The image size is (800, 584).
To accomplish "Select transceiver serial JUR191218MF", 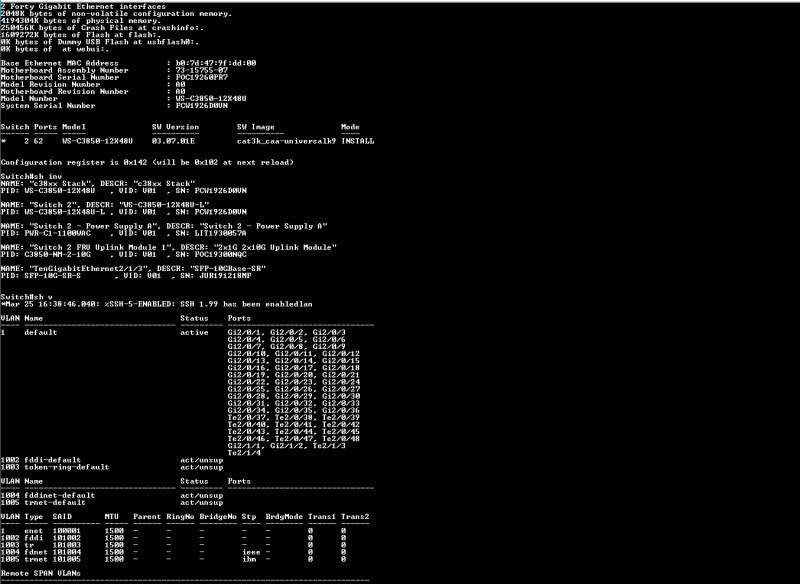I will tap(225, 276).
